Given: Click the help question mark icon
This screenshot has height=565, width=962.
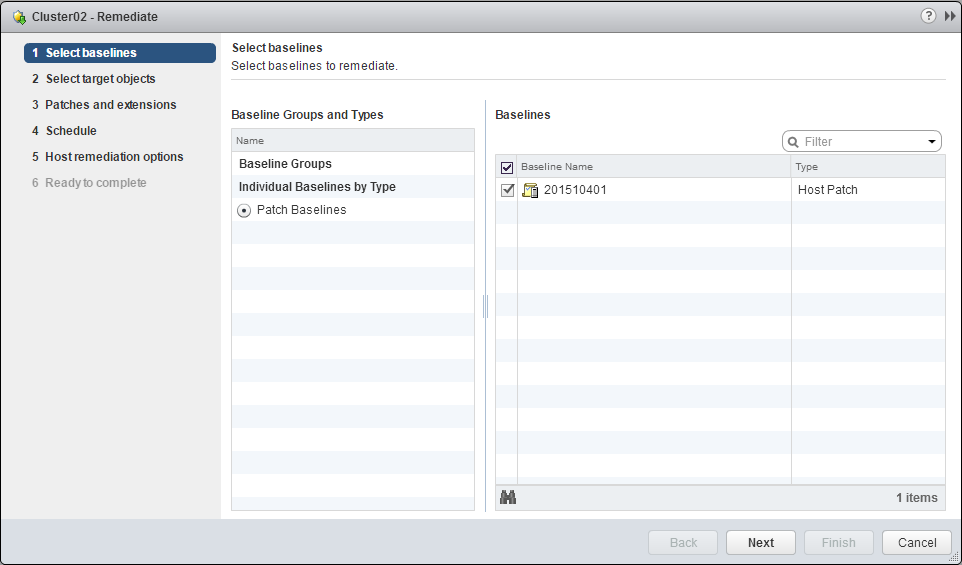Looking at the screenshot, I should [x=928, y=16].
